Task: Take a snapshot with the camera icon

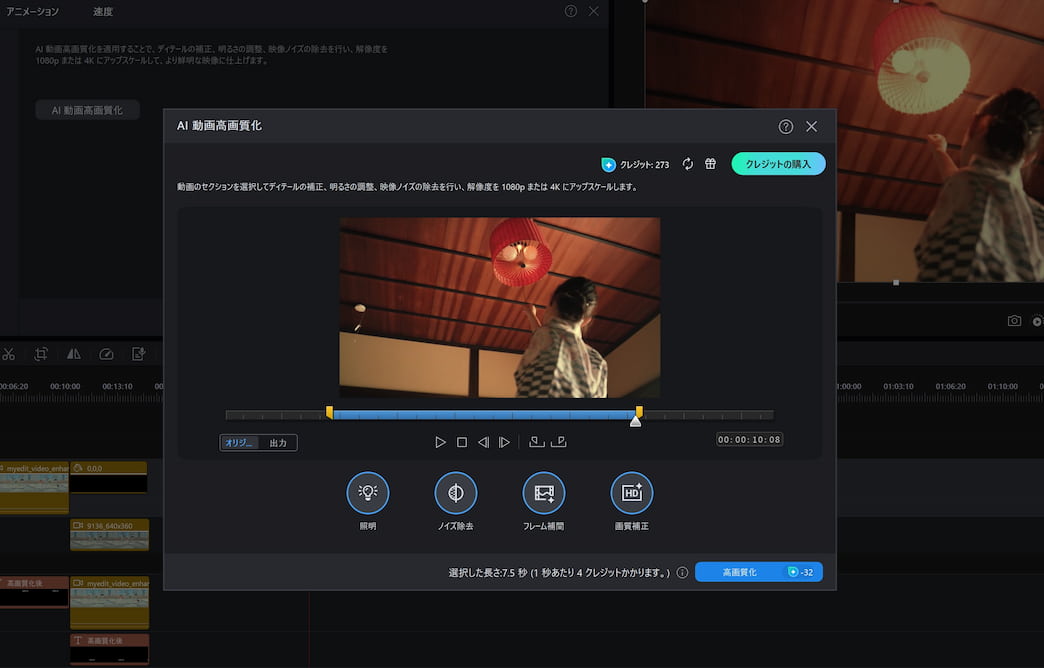Action: [x=1013, y=320]
